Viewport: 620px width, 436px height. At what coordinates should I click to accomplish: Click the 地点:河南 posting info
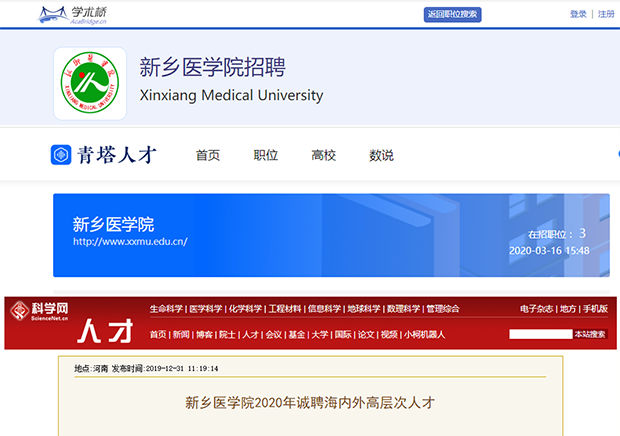pos(91,368)
